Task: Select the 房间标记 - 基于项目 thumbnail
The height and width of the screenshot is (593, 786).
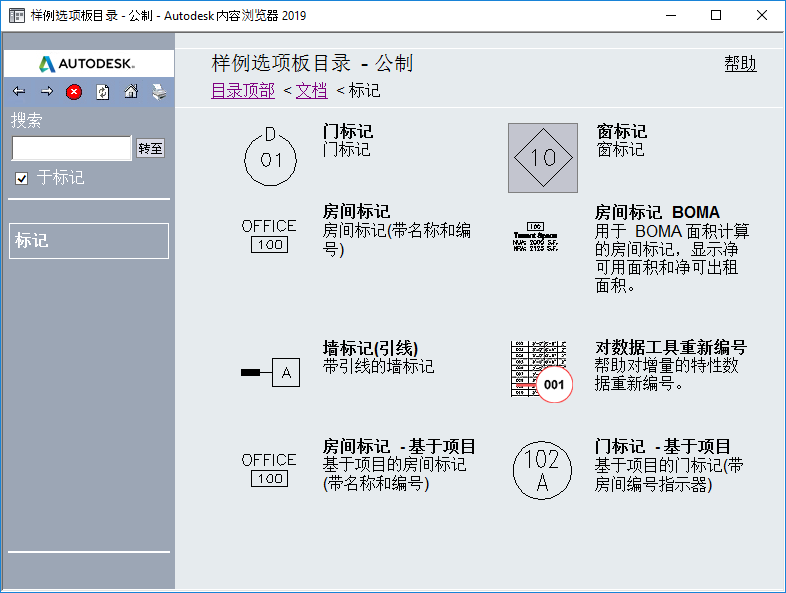Action: pos(269,470)
